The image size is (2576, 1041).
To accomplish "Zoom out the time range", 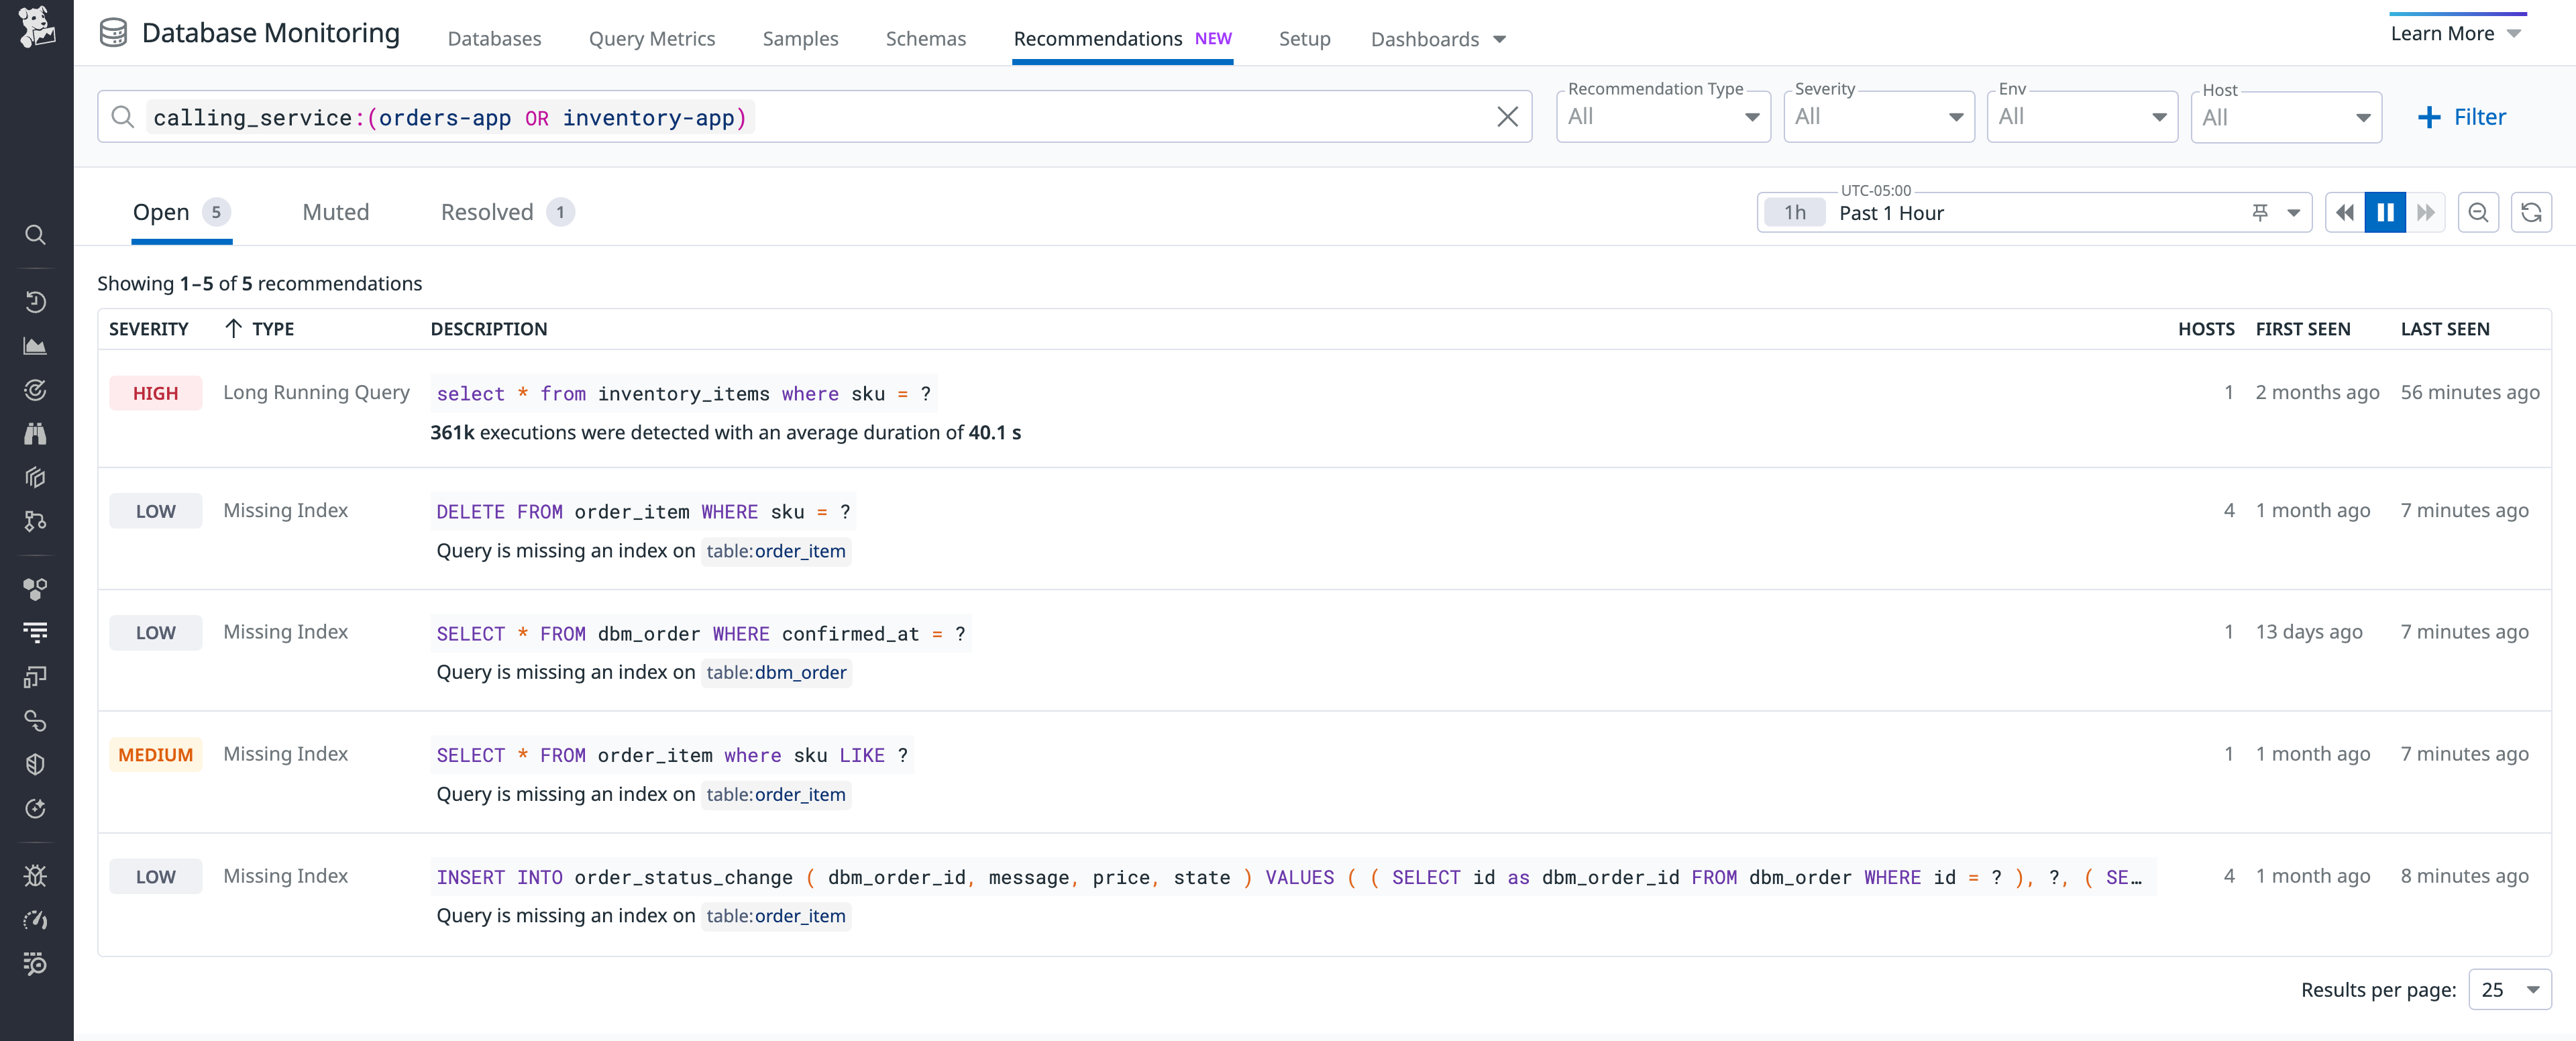I will tap(2478, 213).
